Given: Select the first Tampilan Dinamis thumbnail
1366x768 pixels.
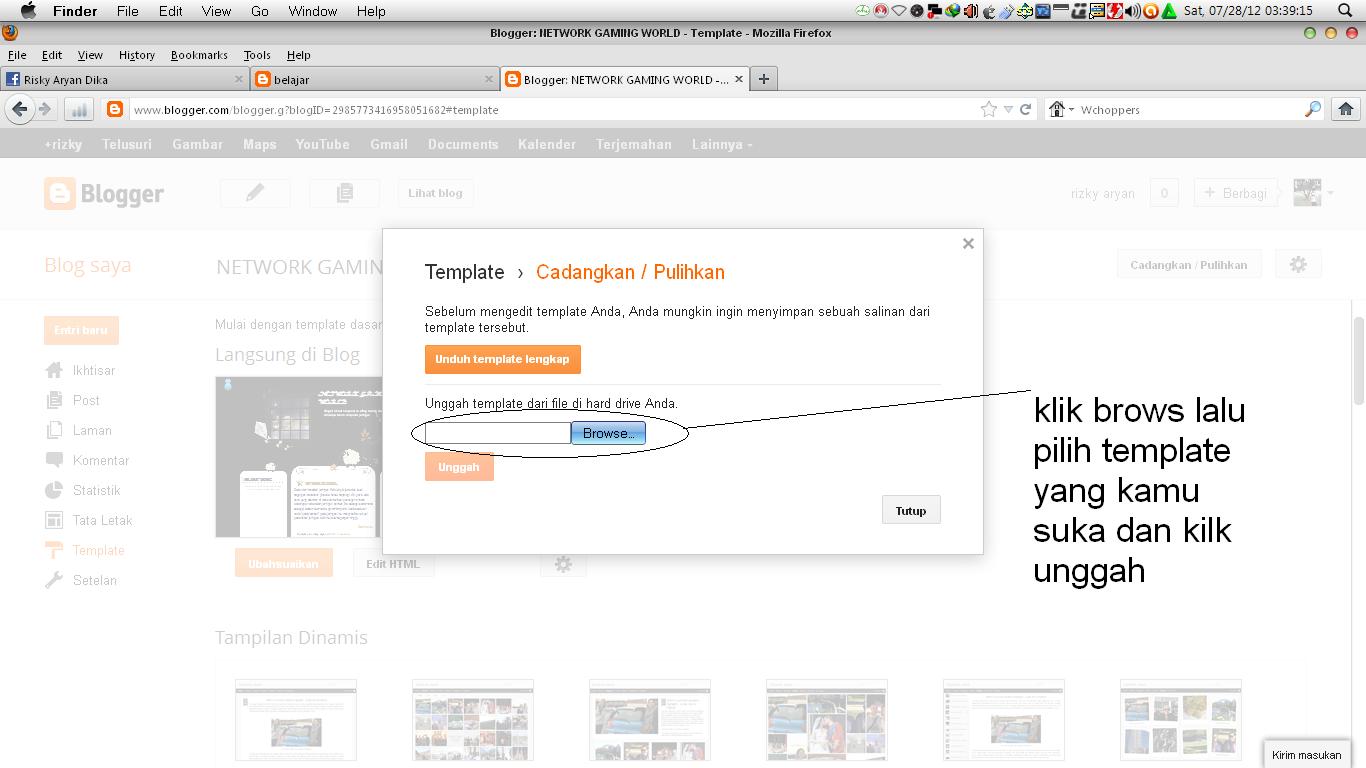Looking at the screenshot, I should (296, 720).
